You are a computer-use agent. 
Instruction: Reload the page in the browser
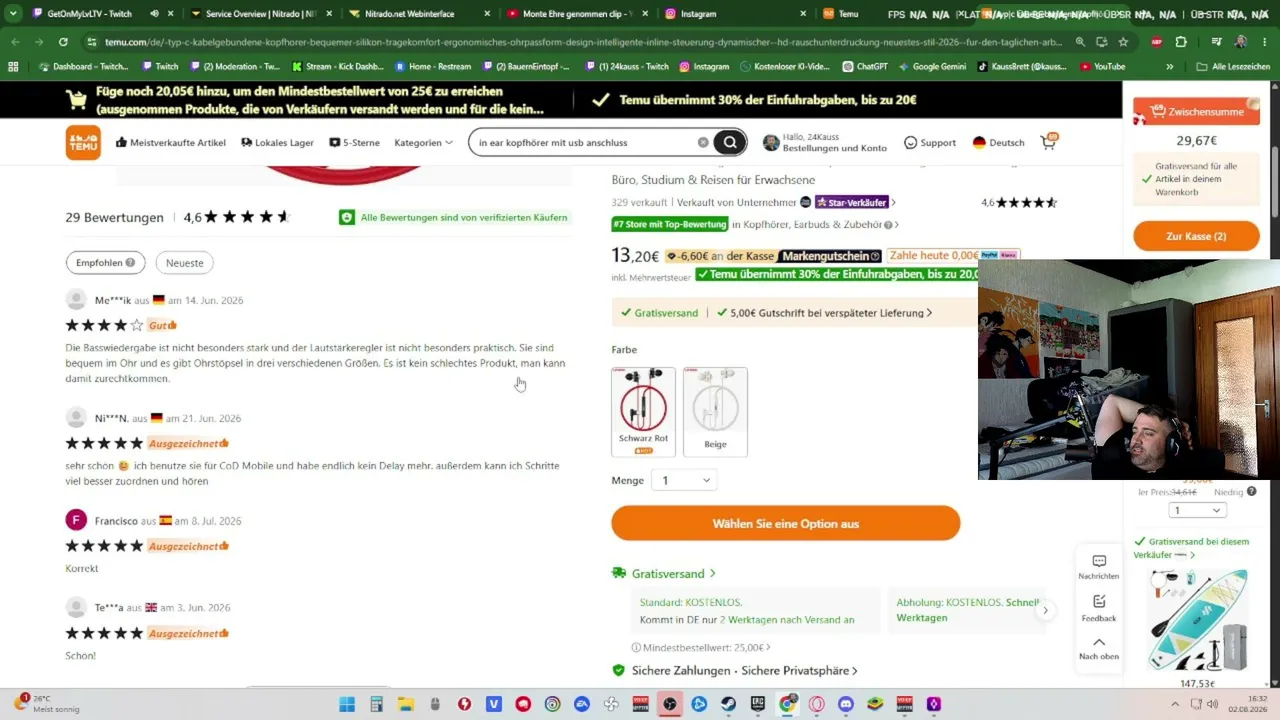pos(63,42)
